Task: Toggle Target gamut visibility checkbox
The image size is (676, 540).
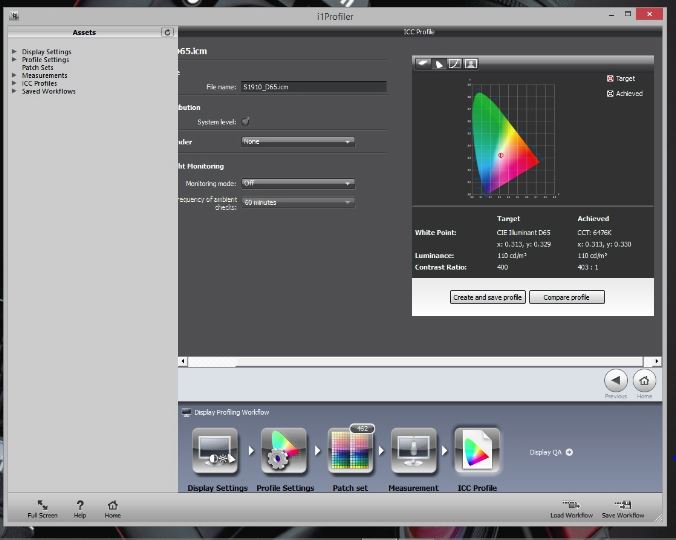Action: pyautogui.click(x=610, y=78)
